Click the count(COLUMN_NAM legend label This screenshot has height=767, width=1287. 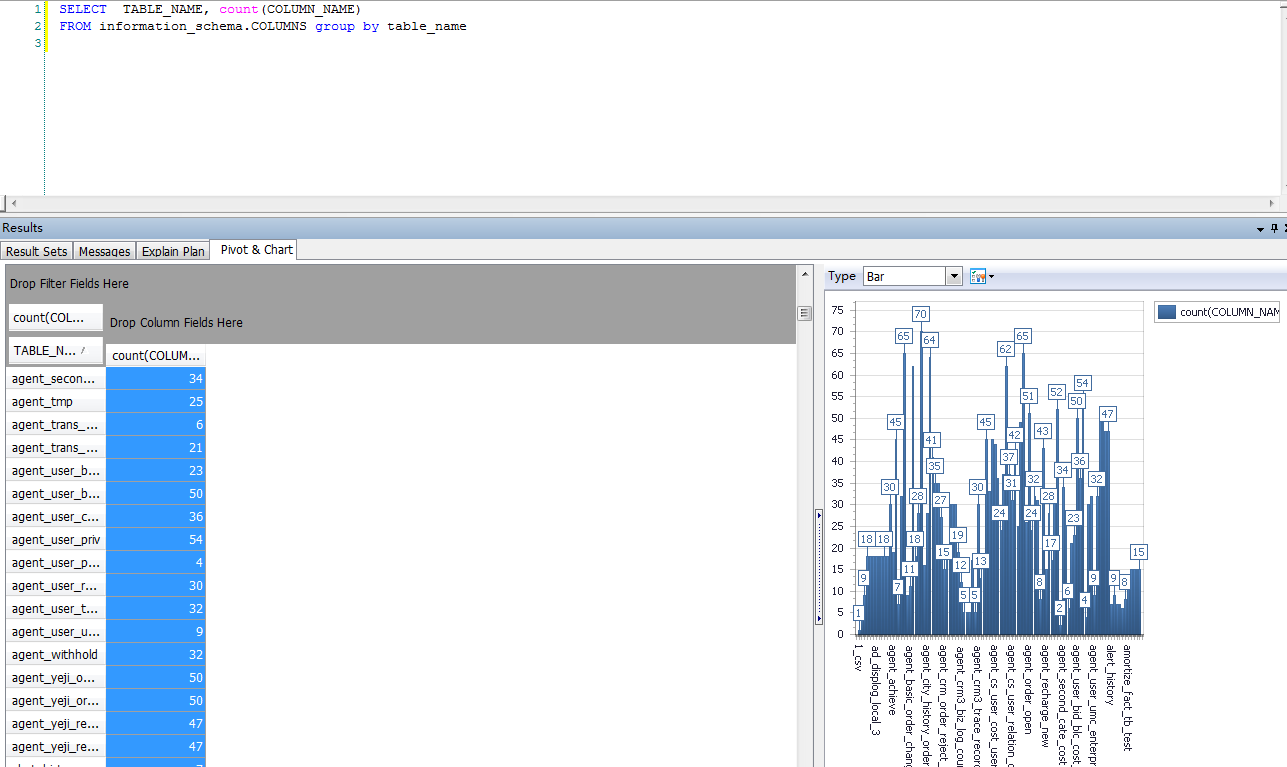coord(1229,312)
